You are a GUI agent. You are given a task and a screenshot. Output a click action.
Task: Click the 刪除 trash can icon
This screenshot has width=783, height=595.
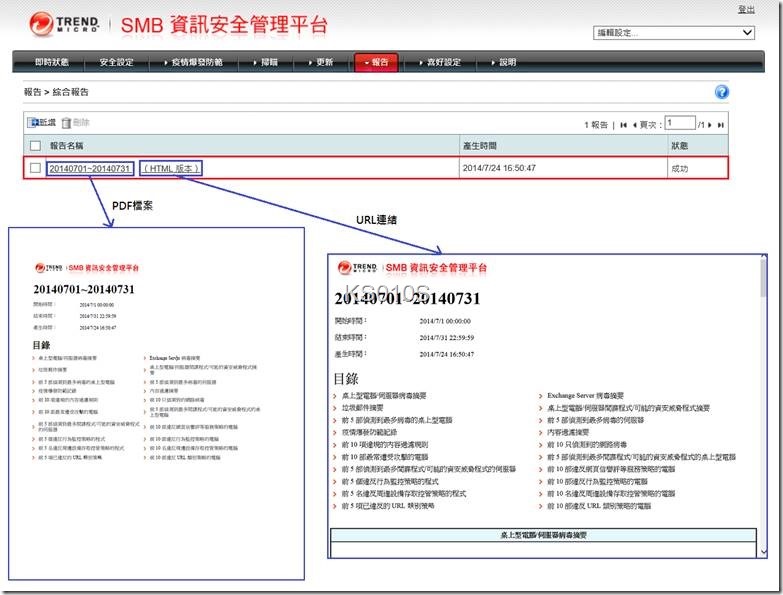[66, 123]
